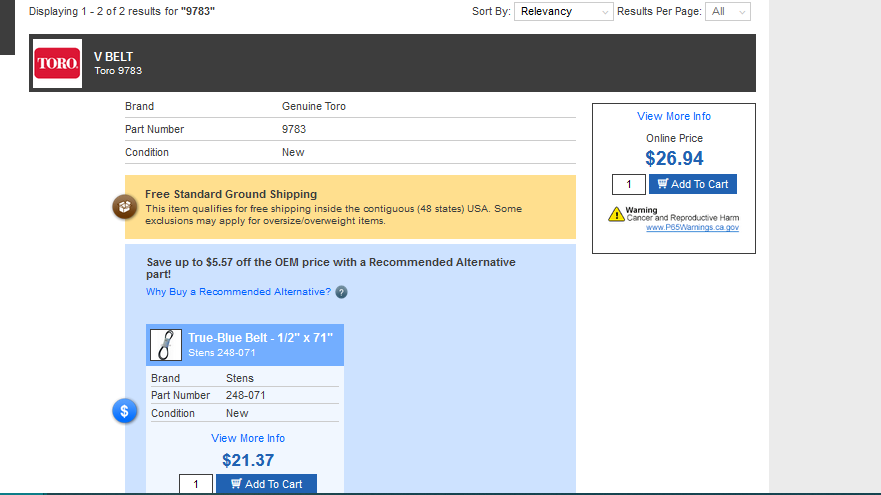Expand the Results Per Page dropdown
Image resolution: width=881 pixels, height=495 pixels.
[x=727, y=11]
